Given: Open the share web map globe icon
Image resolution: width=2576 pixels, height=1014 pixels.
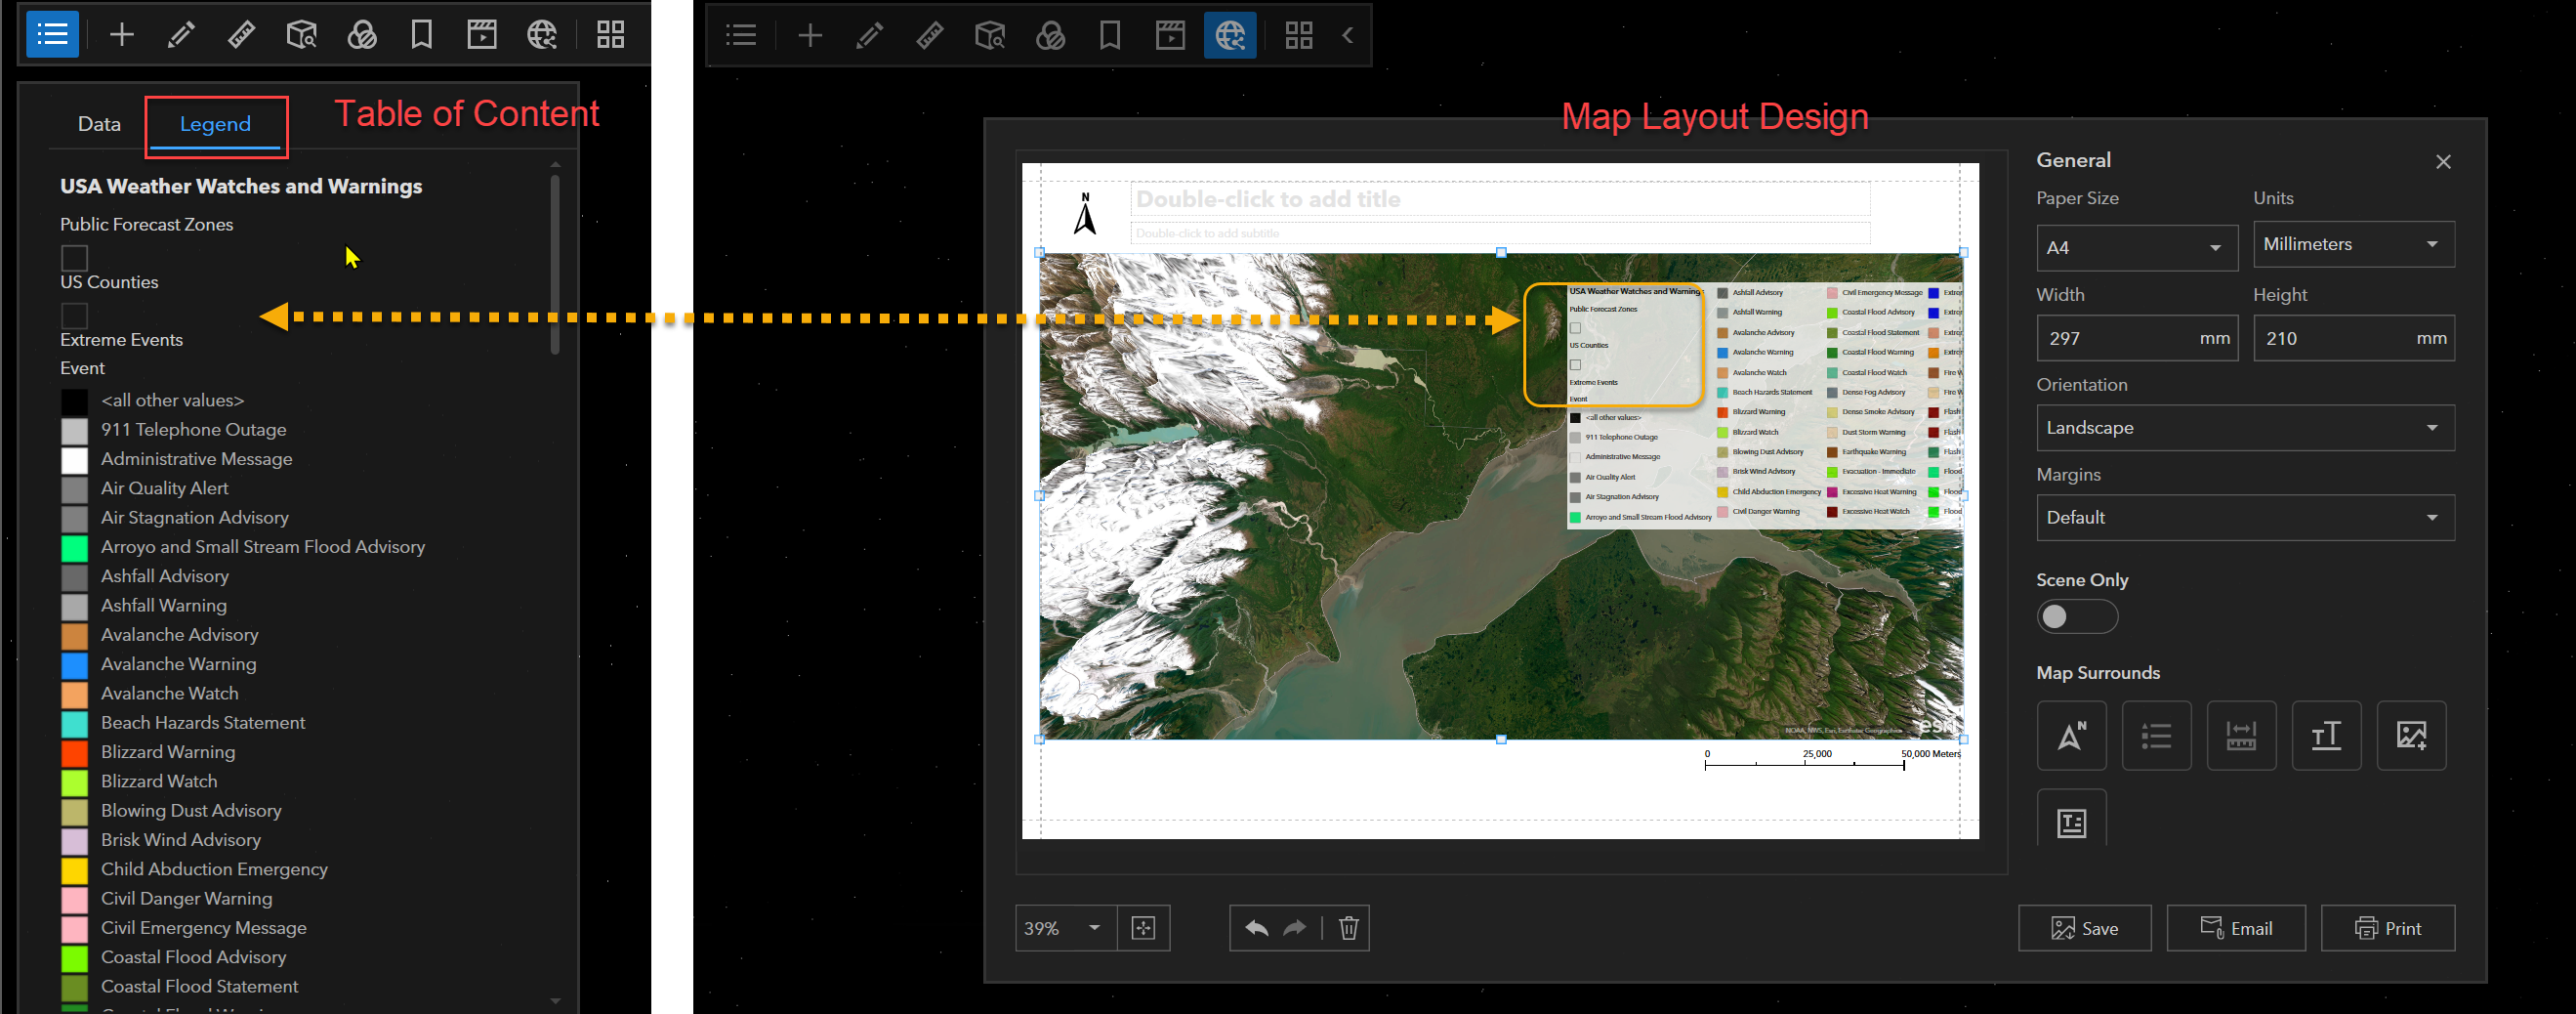Looking at the screenshot, I should 541,34.
